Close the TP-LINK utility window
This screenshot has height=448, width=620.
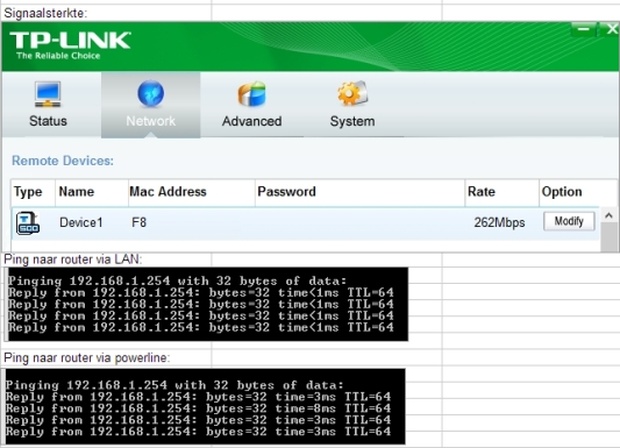[610, 29]
